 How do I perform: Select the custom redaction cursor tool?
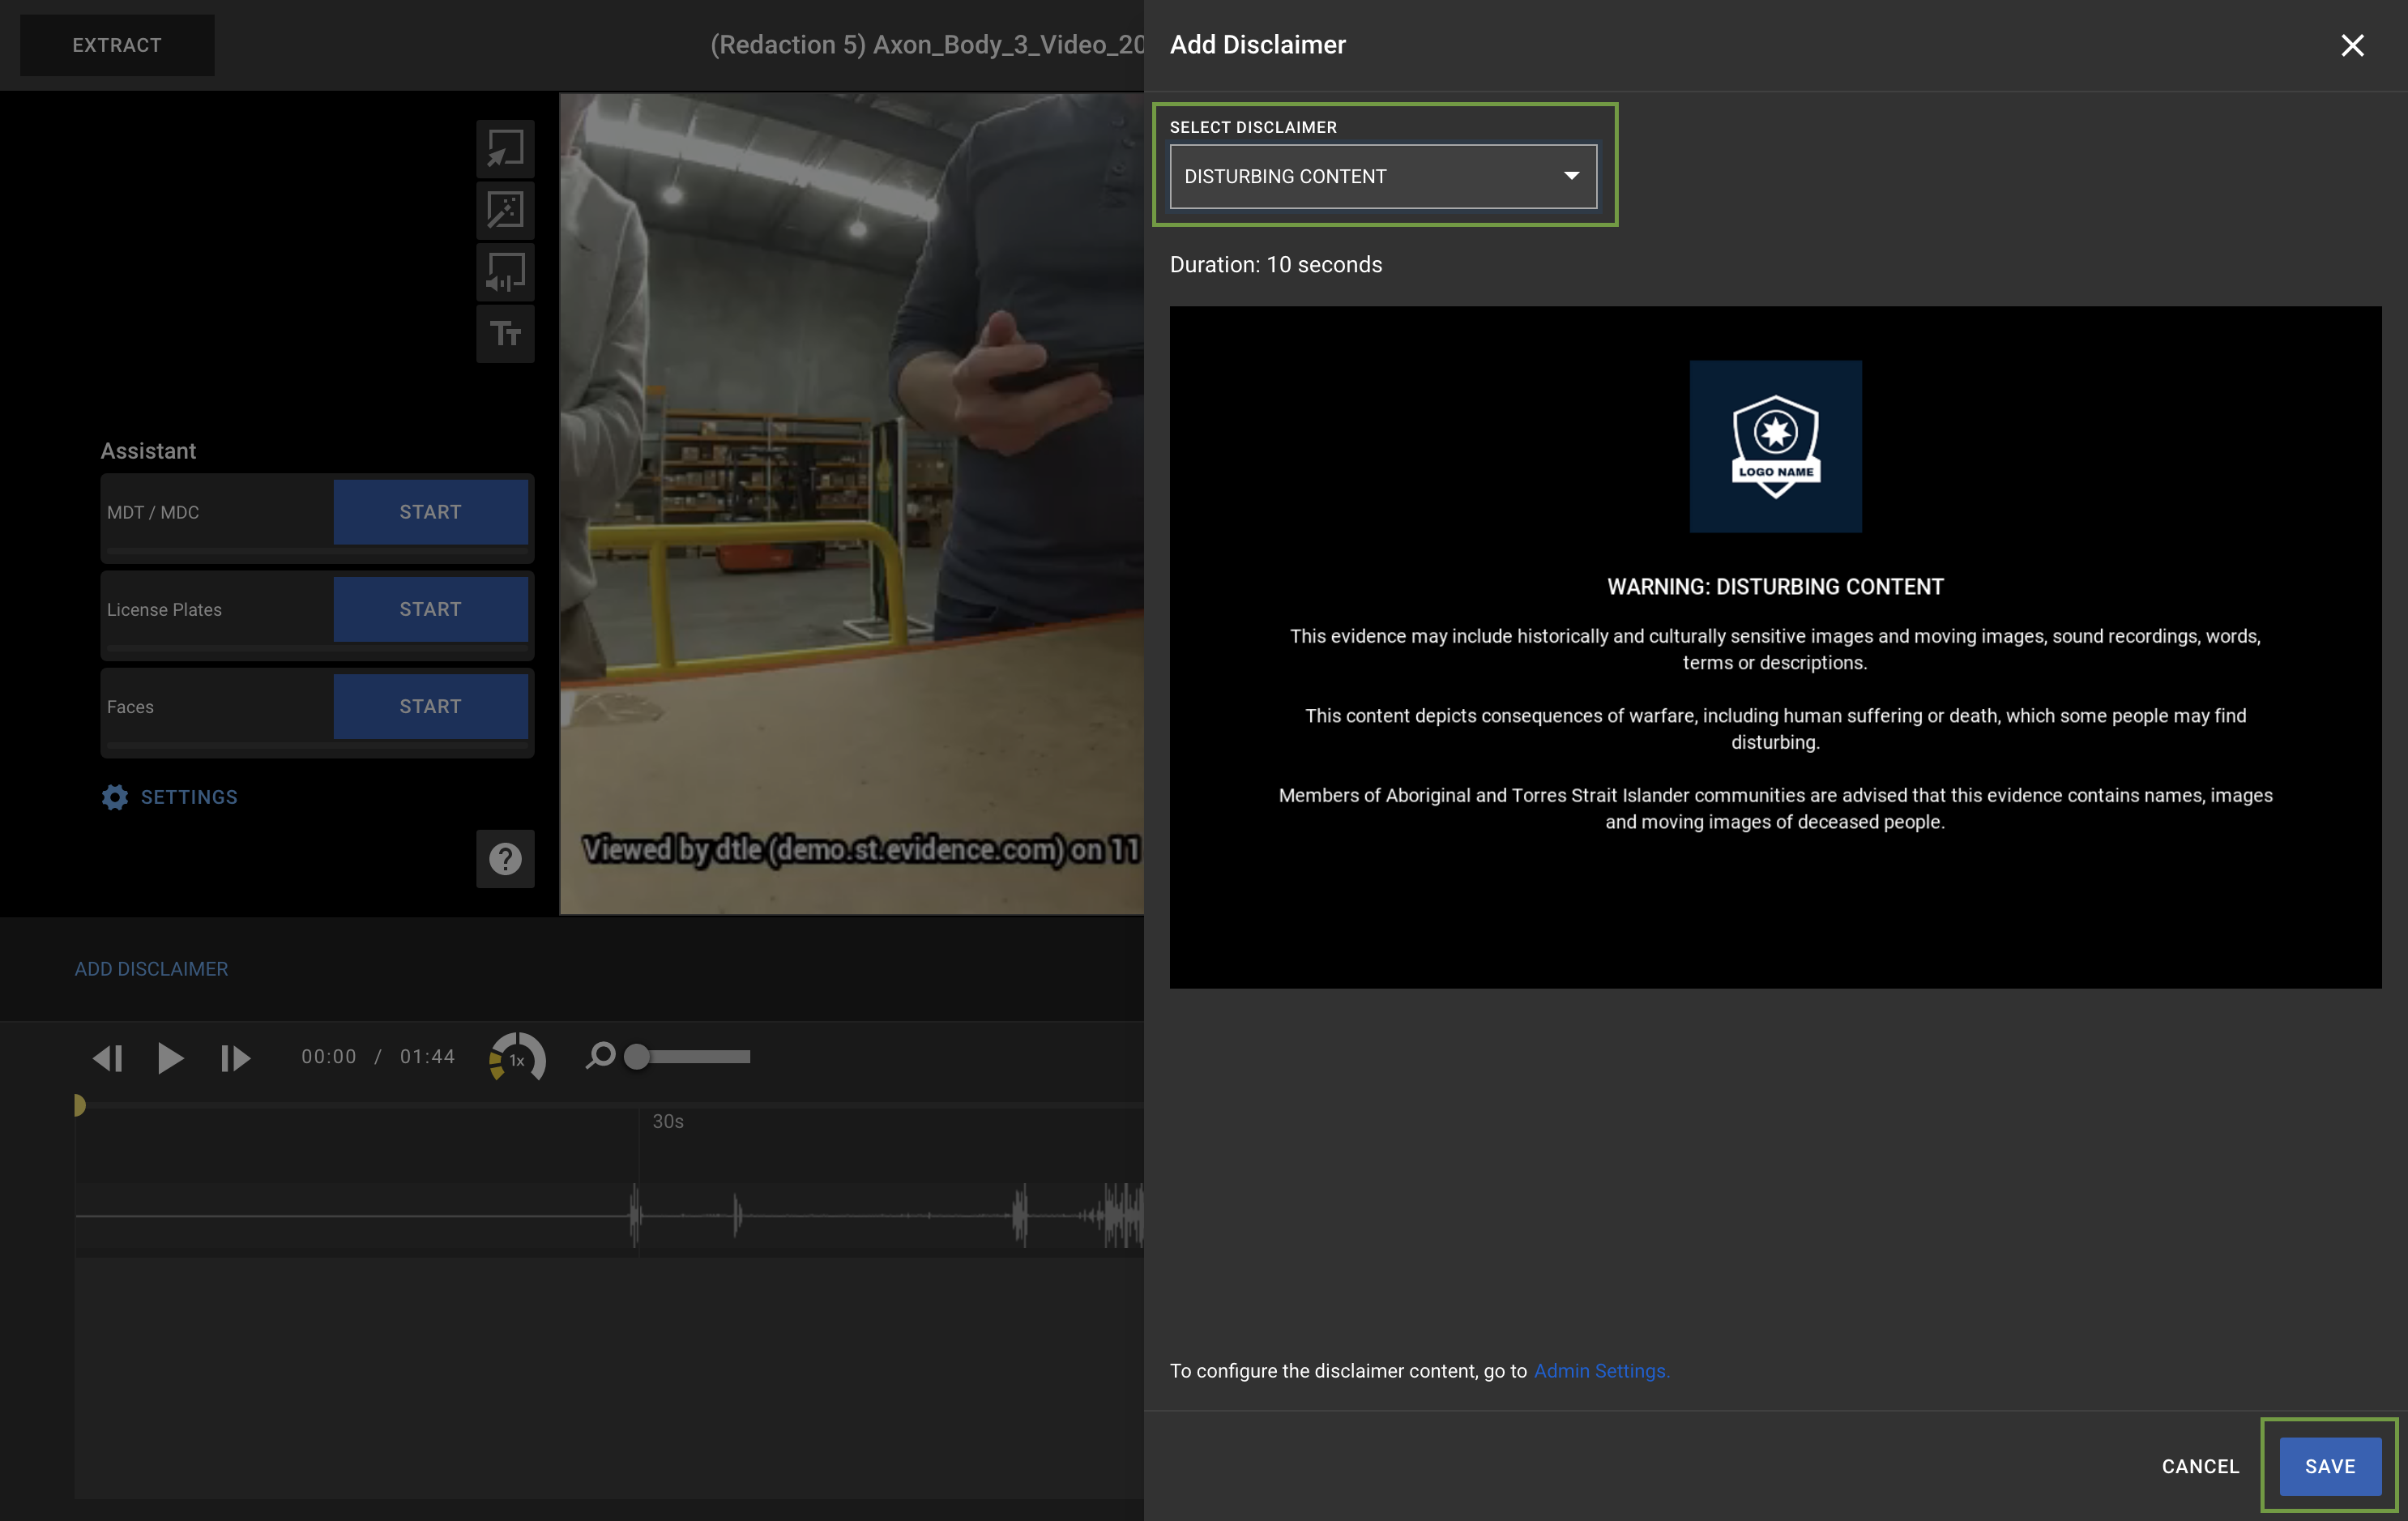pyautogui.click(x=505, y=148)
